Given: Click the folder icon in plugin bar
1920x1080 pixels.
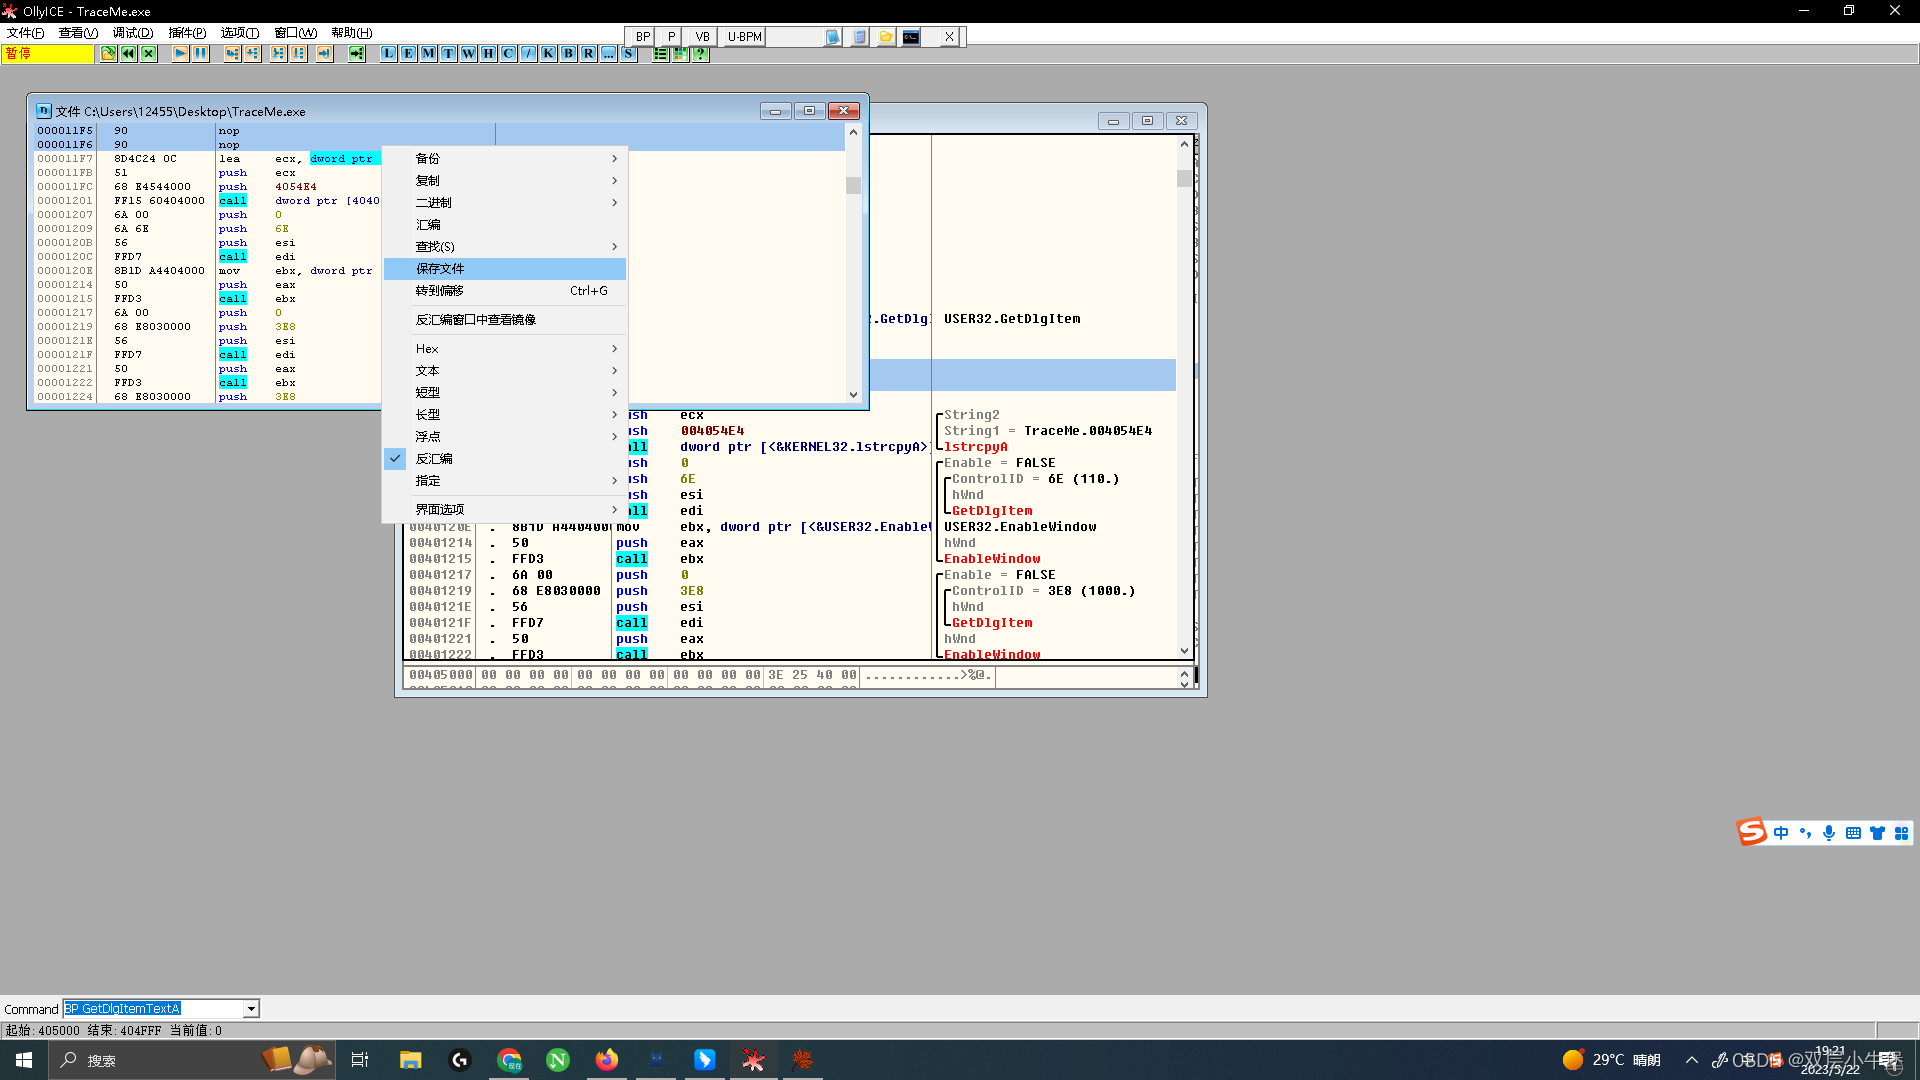Looking at the screenshot, I should pyautogui.click(x=885, y=37).
